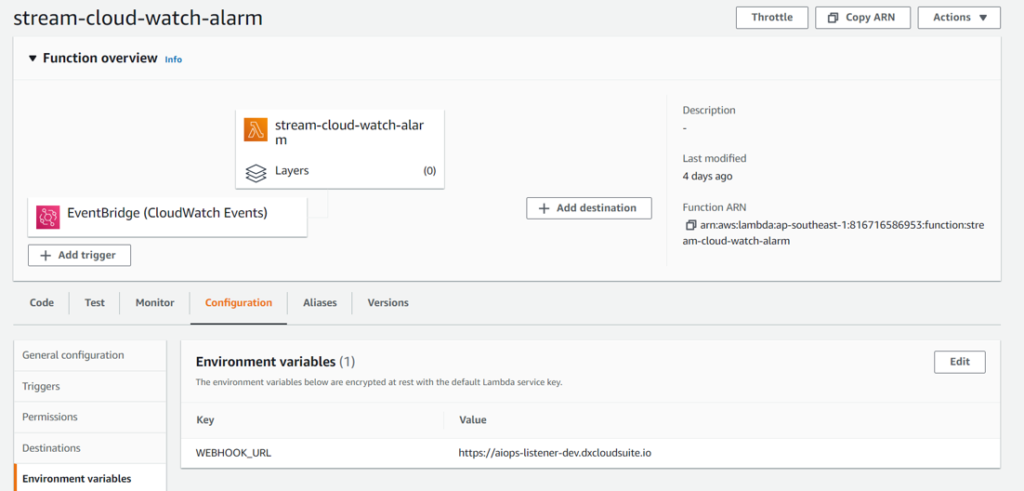Open the Versions tab
Image resolution: width=1024 pixels, height=491 pixels.
click(x=388, y=303)
